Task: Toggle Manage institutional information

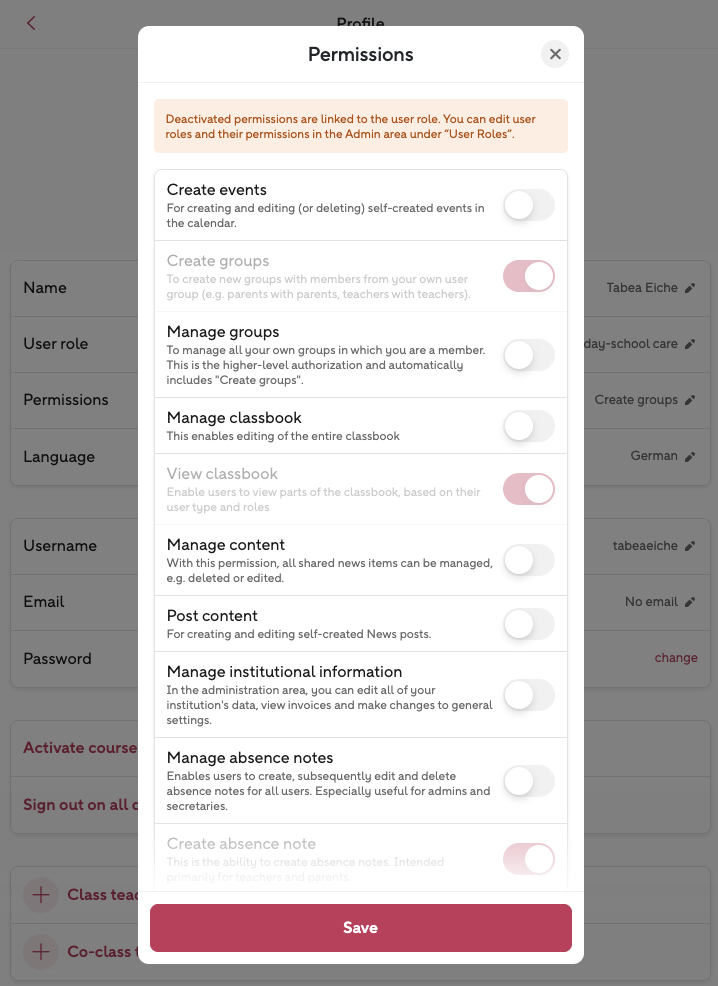Action: (528, 695)
